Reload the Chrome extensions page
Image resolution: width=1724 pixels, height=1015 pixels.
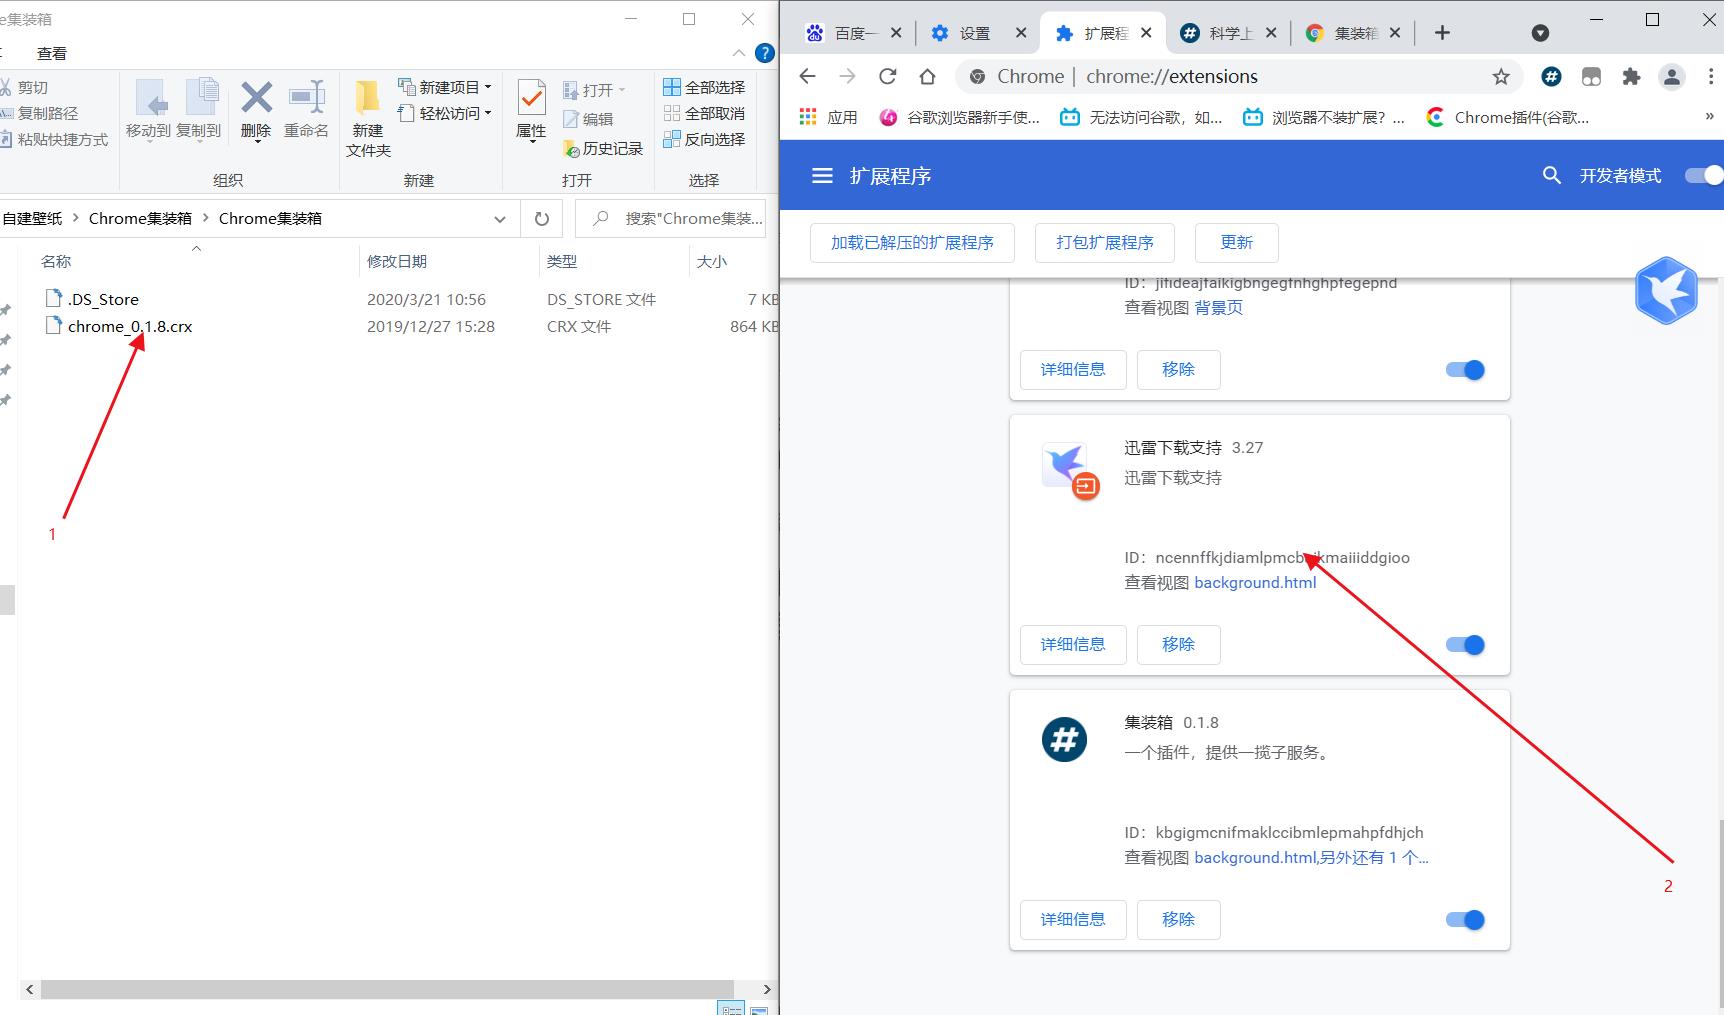click(887, 76)
